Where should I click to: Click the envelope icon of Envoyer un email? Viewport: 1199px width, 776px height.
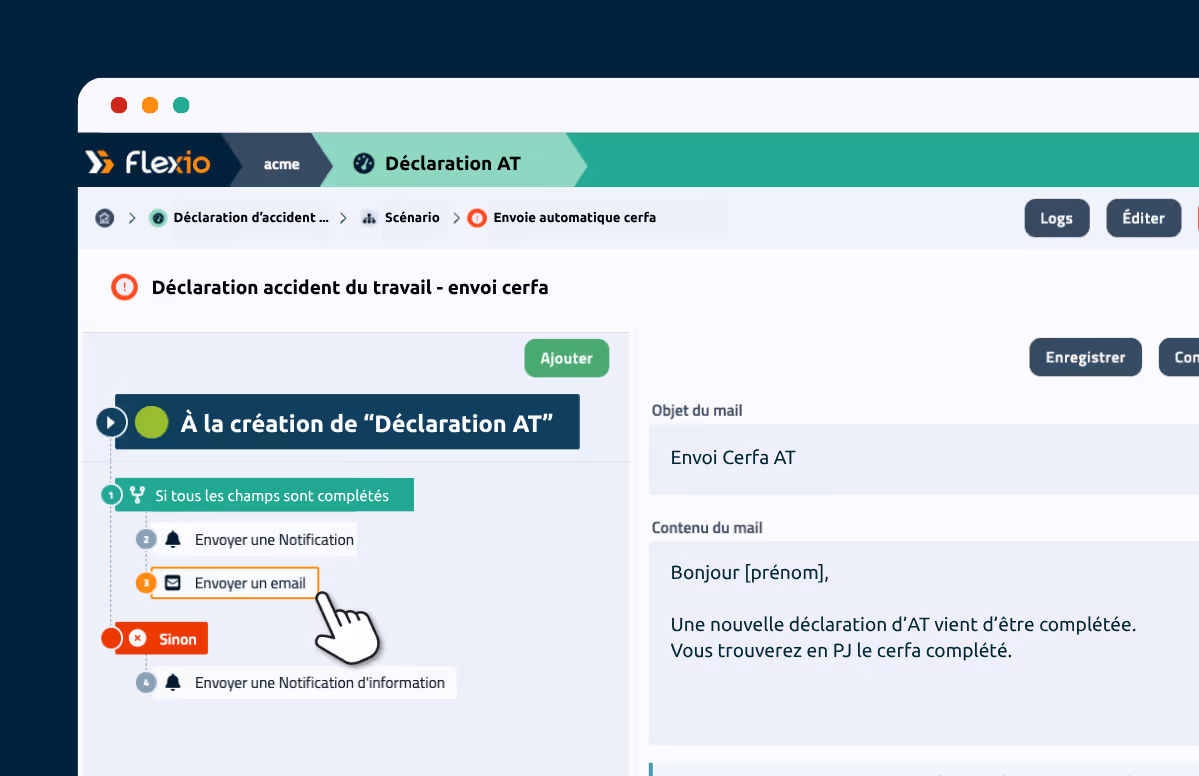[x=174, y=583]
